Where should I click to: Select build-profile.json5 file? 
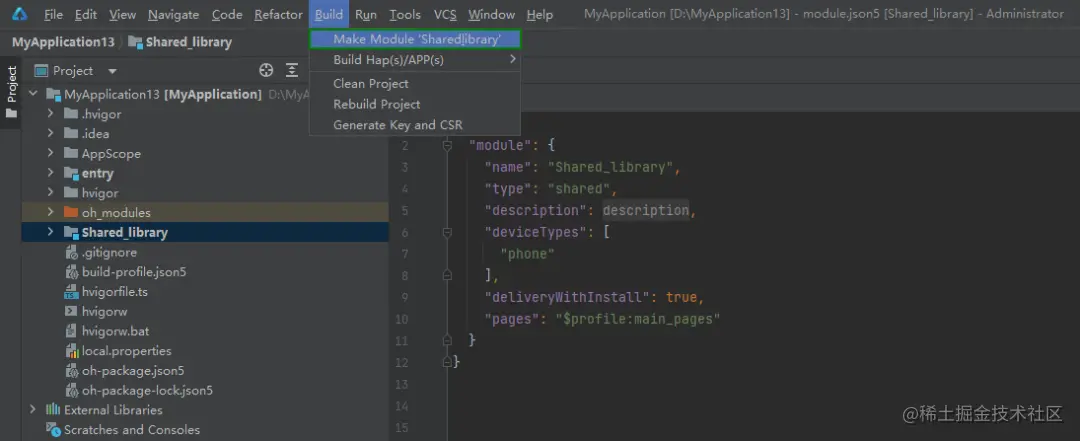(205, 271)
